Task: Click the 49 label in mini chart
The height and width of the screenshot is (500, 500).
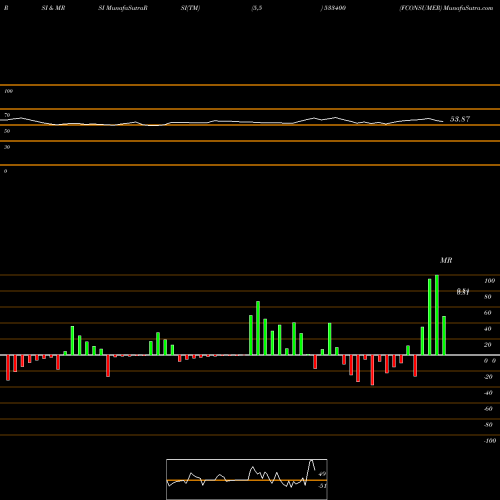Action: pyautogui.click(x=322, y=474)
